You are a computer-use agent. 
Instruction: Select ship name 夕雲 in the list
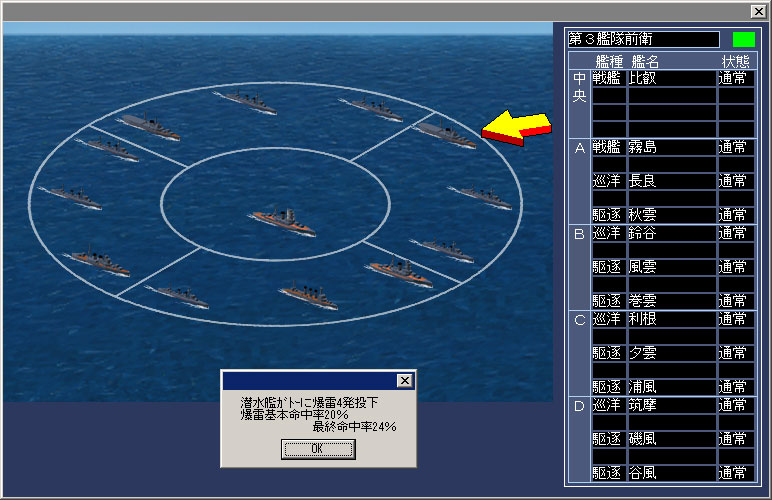(672, 353)
